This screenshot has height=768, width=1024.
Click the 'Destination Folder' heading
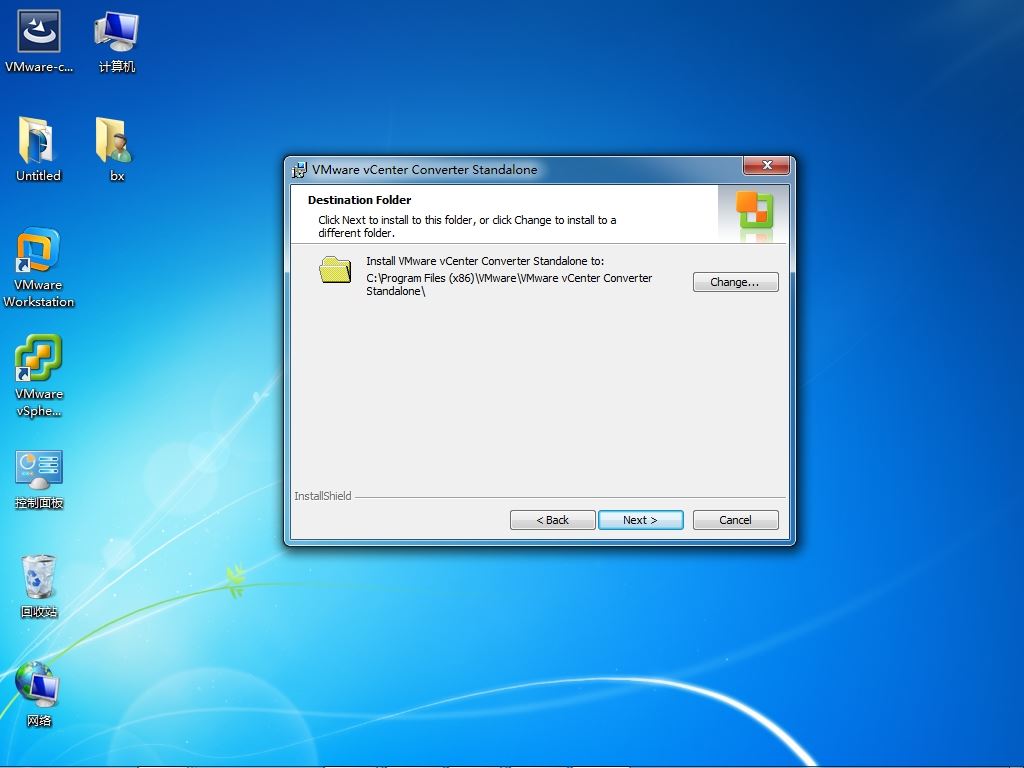(x=359, y=200)
